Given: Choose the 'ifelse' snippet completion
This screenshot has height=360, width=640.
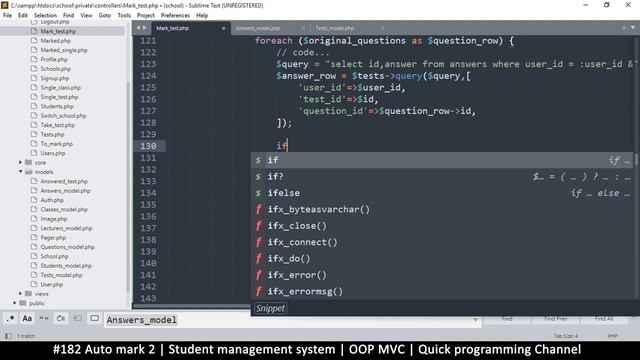Looking at the screenshot, I should click(x=442, y=193).
